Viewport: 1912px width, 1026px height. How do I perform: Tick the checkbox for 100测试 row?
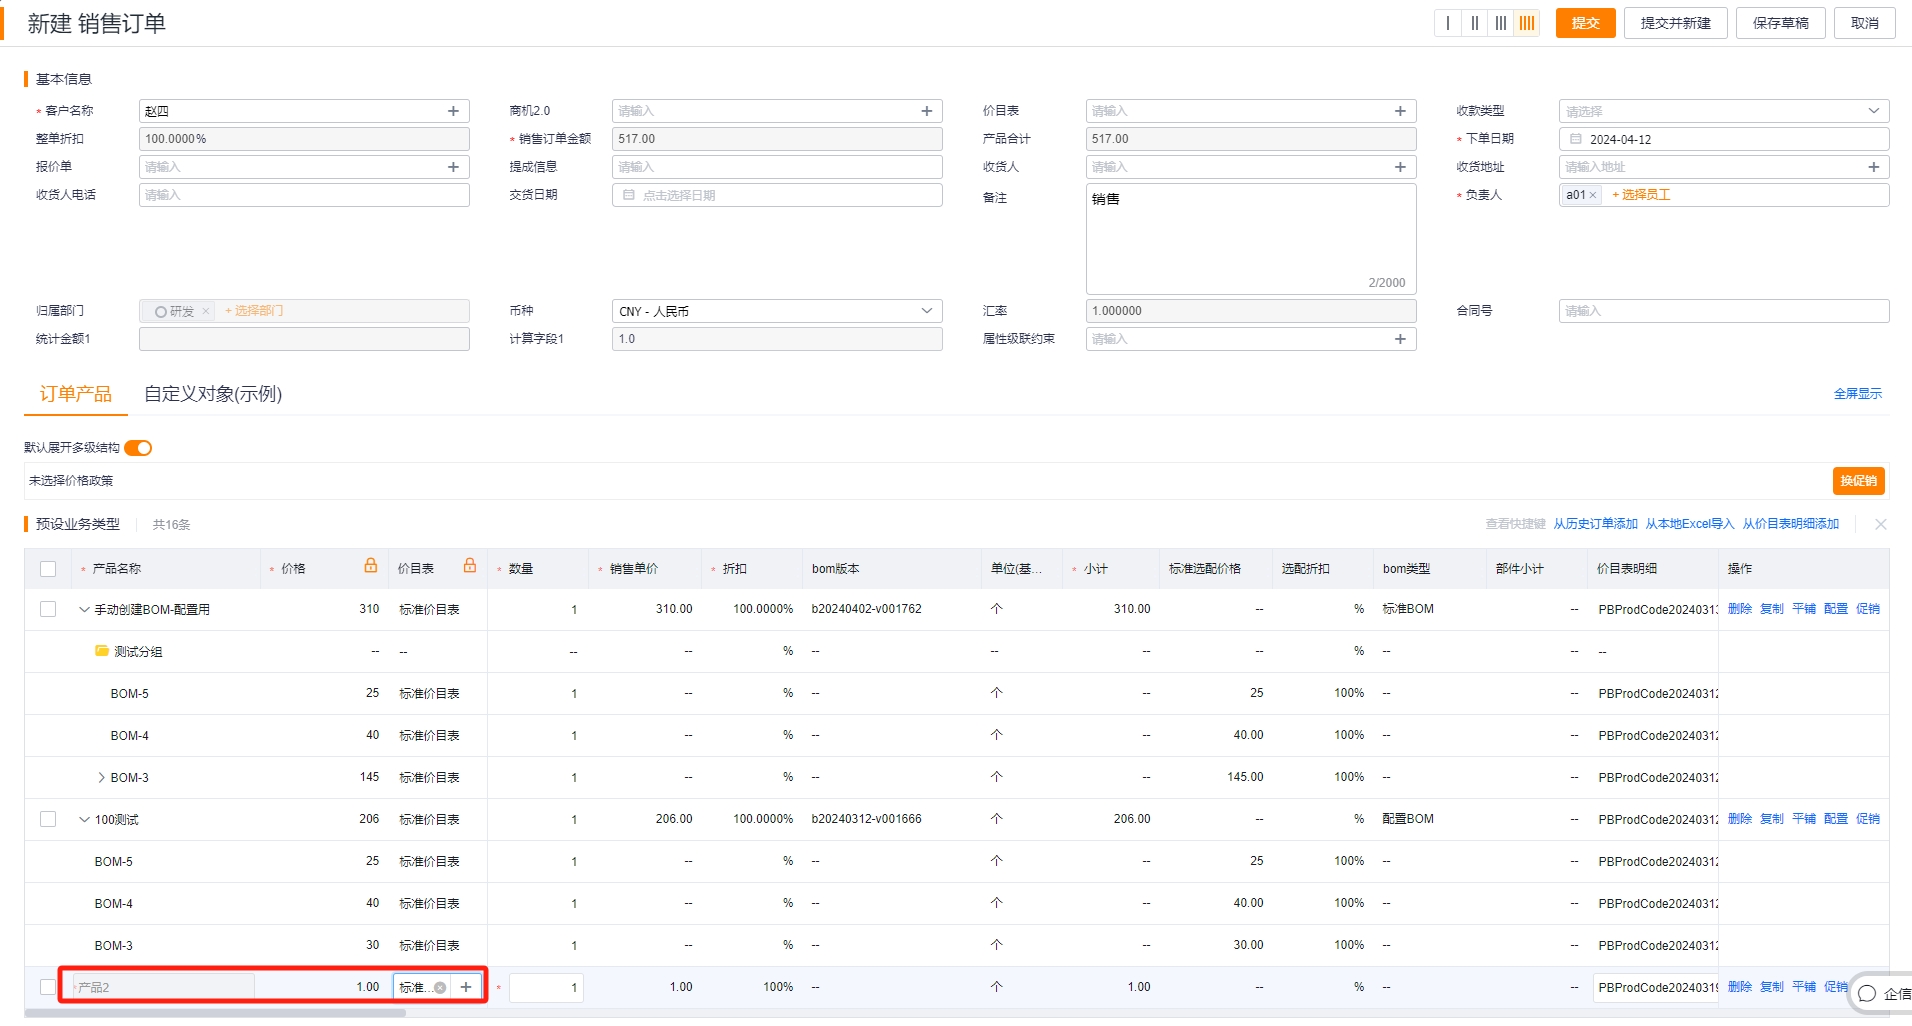point(48,819)
